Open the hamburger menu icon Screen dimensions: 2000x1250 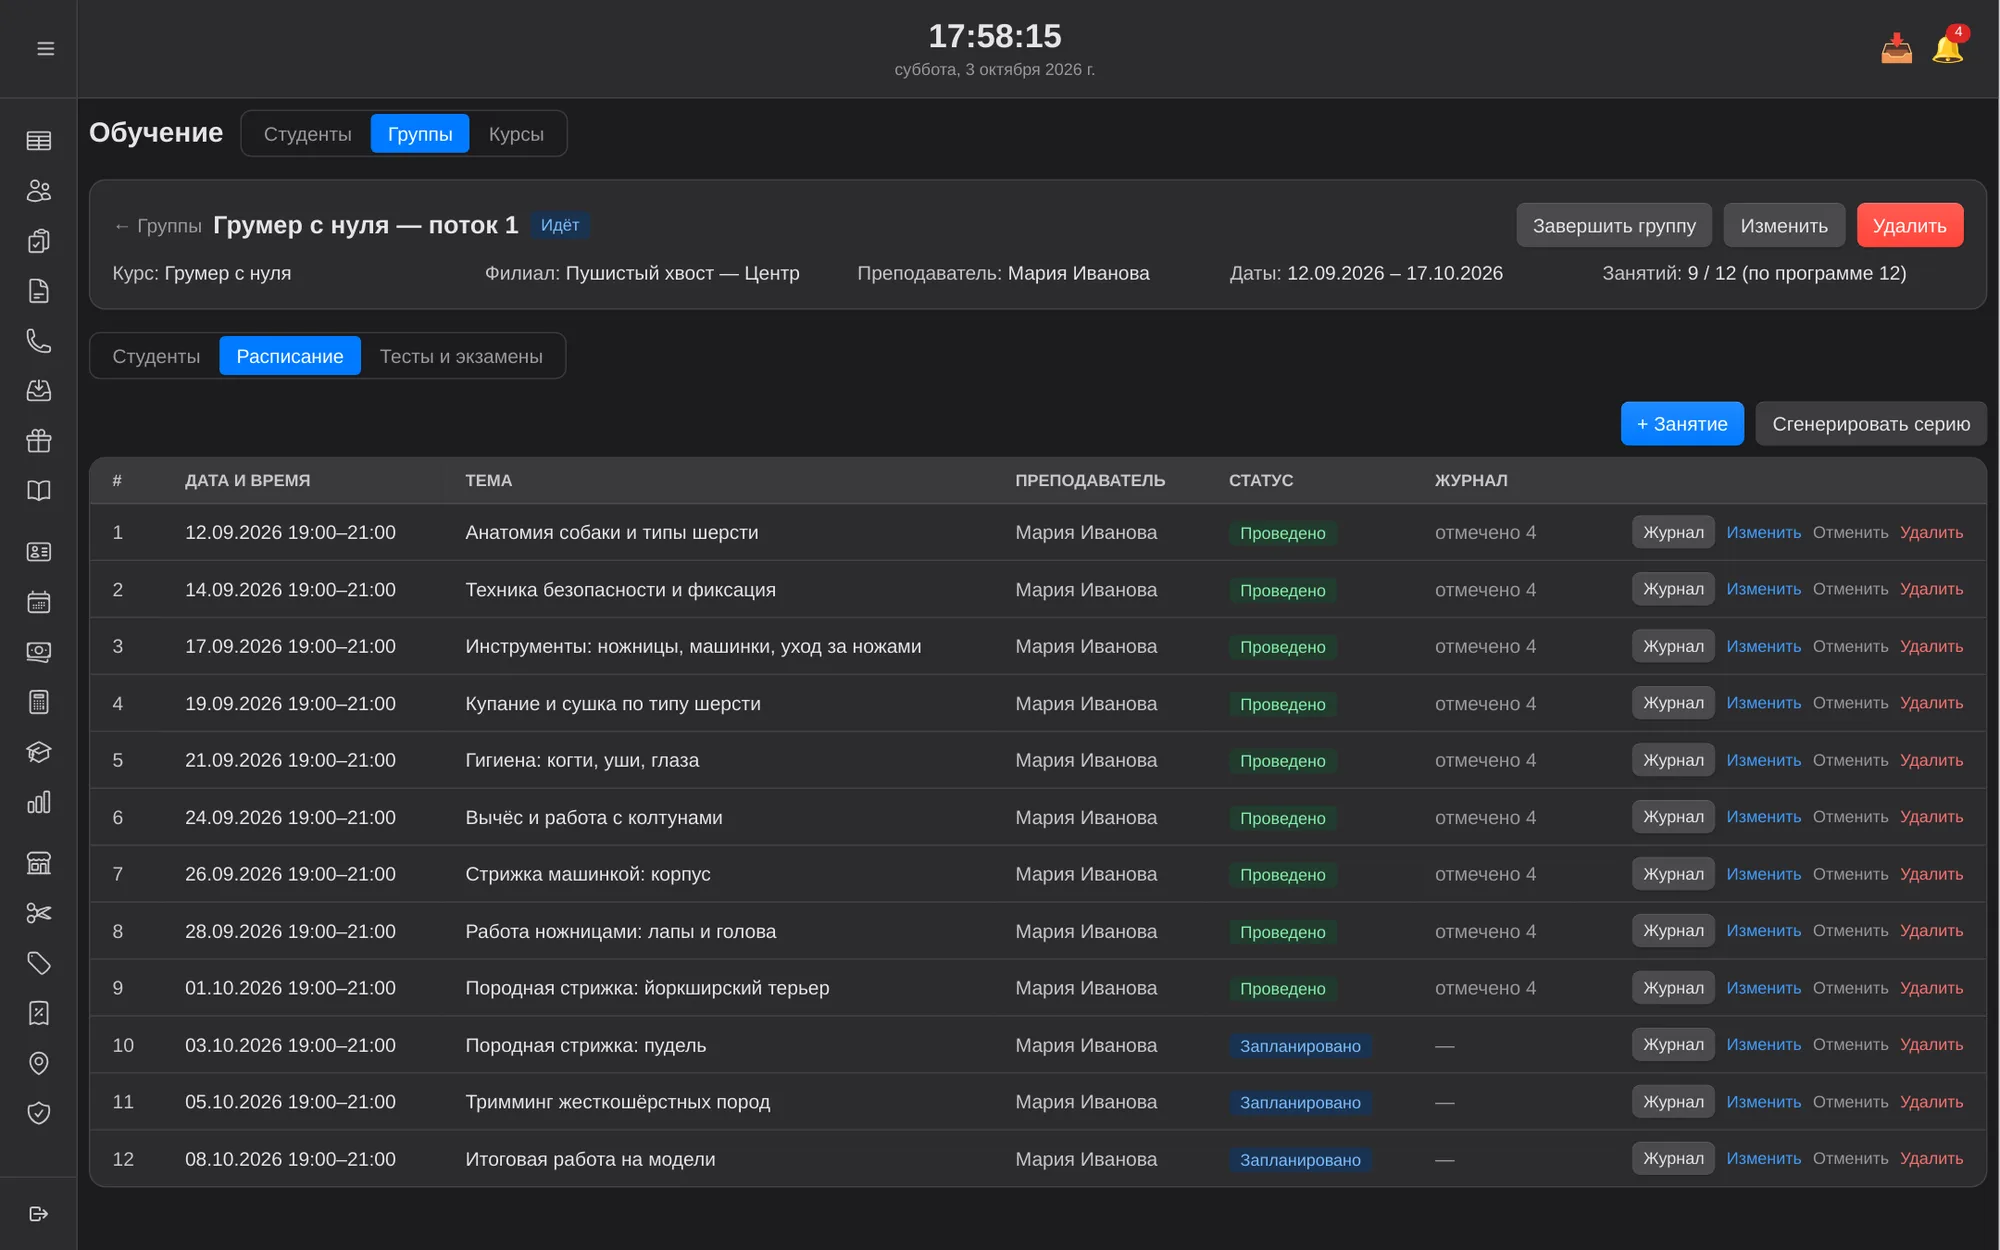(45, 48)
